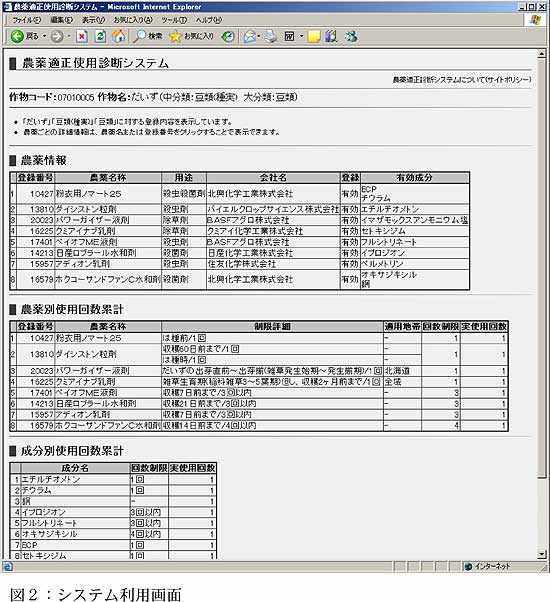This screenshot has width=550, height=602.
Task: Open the ヘルプ(H) menu
Action: pyautogui.click(x=208, y=20)
